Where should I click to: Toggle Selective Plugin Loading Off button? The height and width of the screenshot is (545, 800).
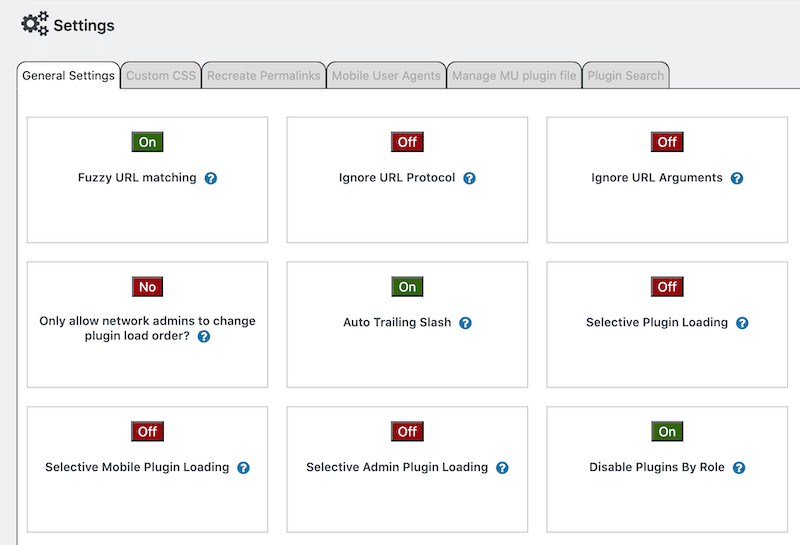coord(667,287)
